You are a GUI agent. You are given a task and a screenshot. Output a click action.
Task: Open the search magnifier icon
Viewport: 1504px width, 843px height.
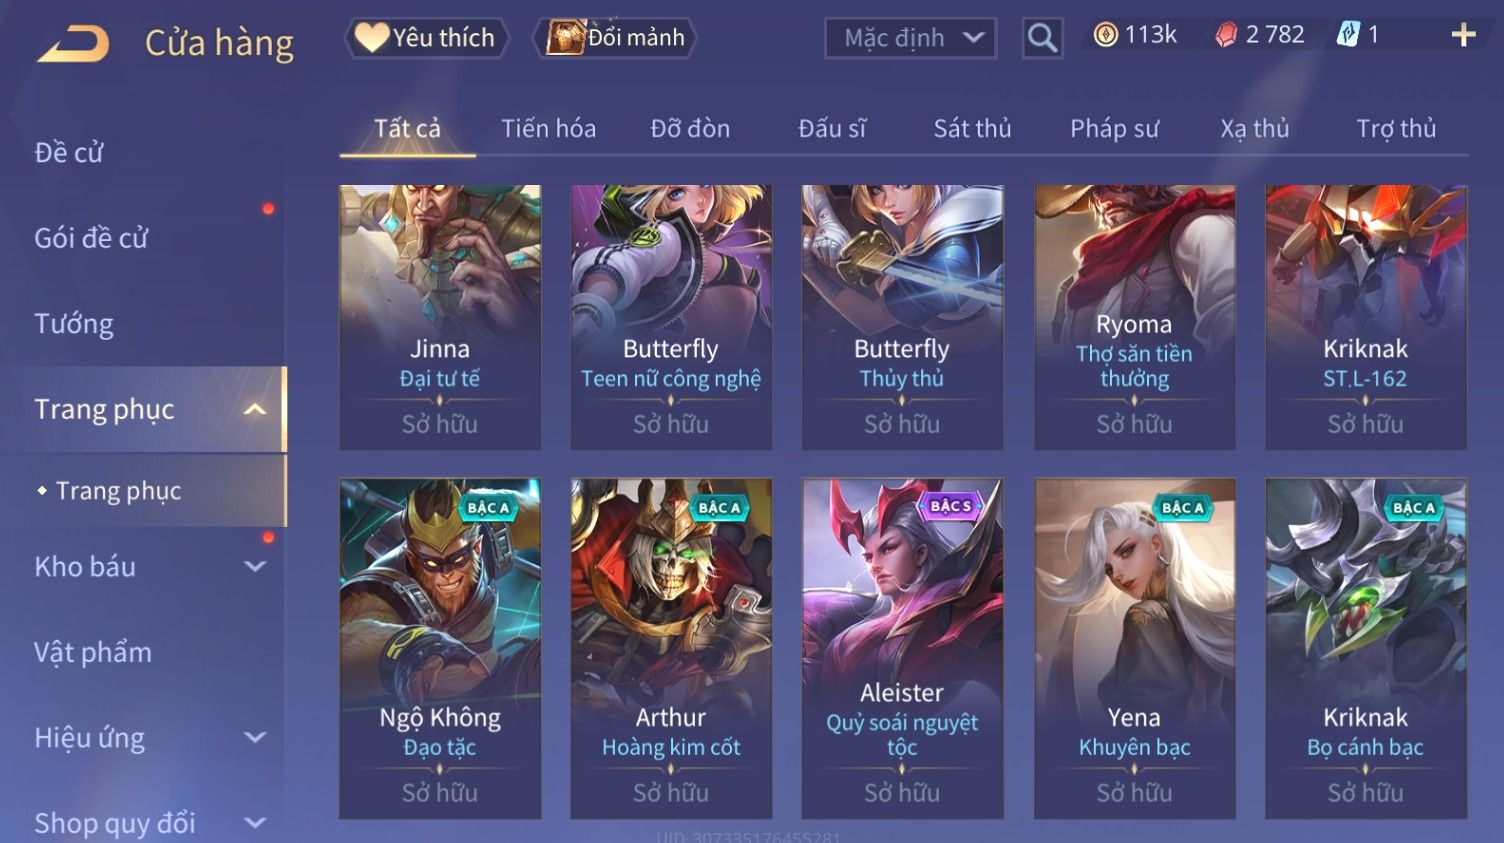(x=1042, y=39)
